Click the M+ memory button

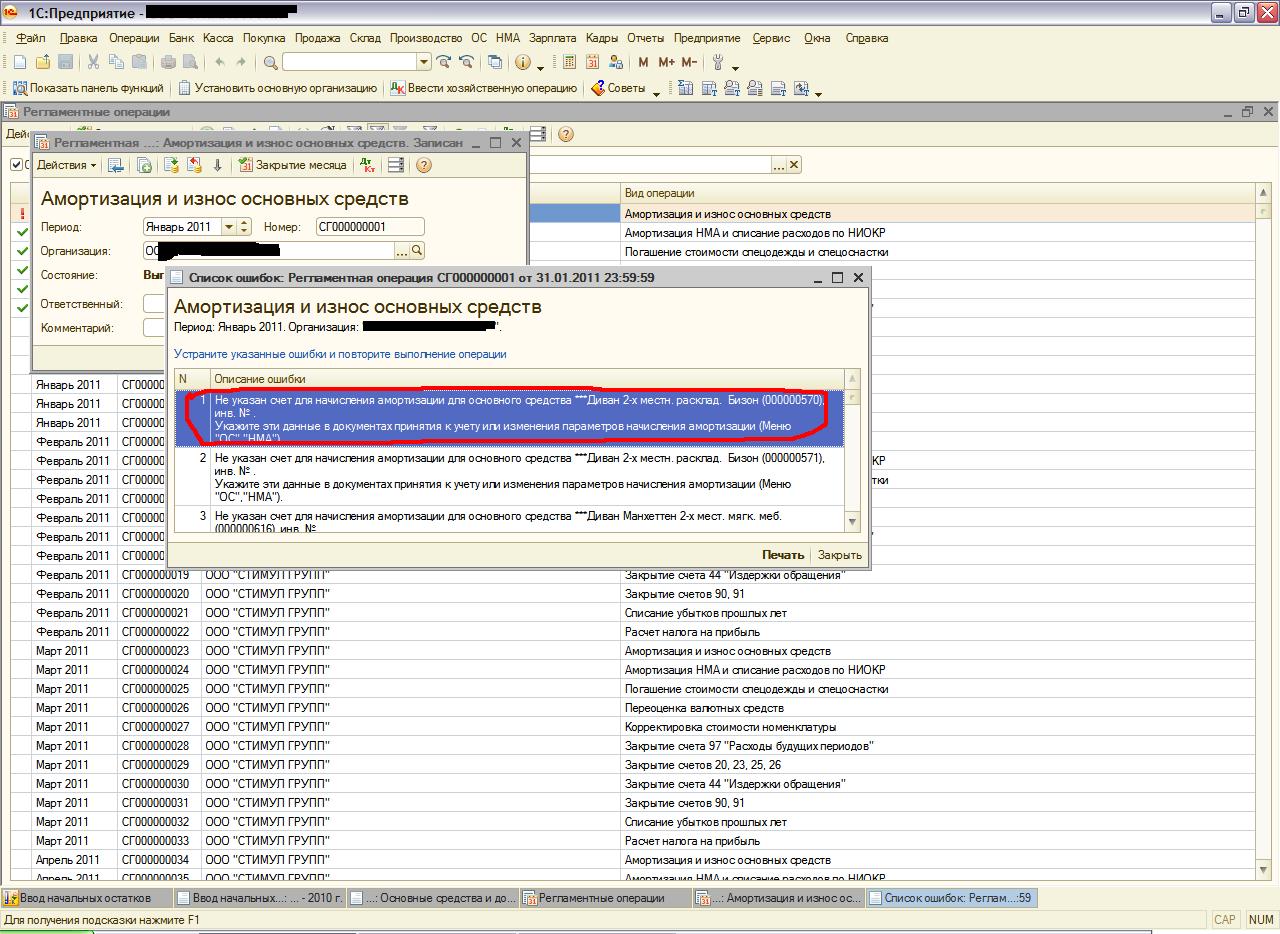click(x=666, y=62)
